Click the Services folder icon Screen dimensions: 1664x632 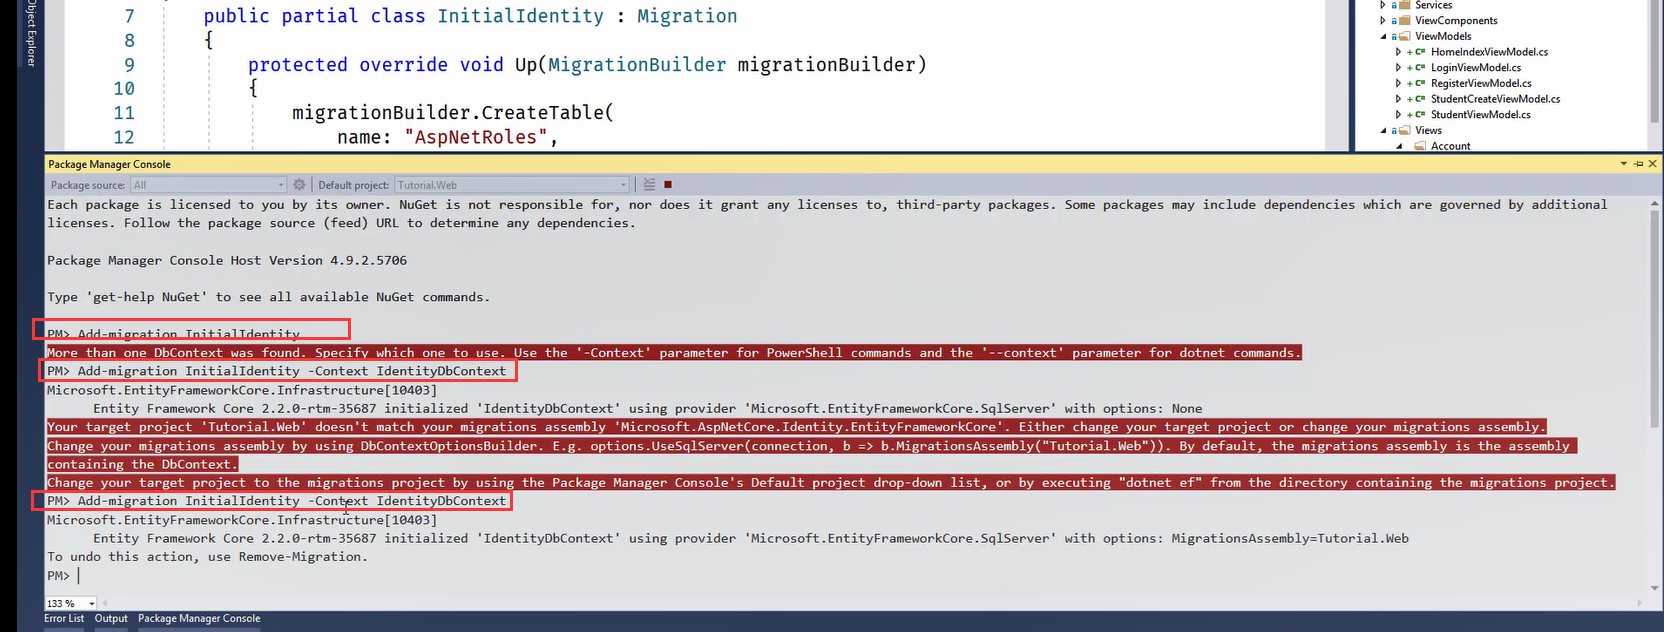tap(1405, 5)
